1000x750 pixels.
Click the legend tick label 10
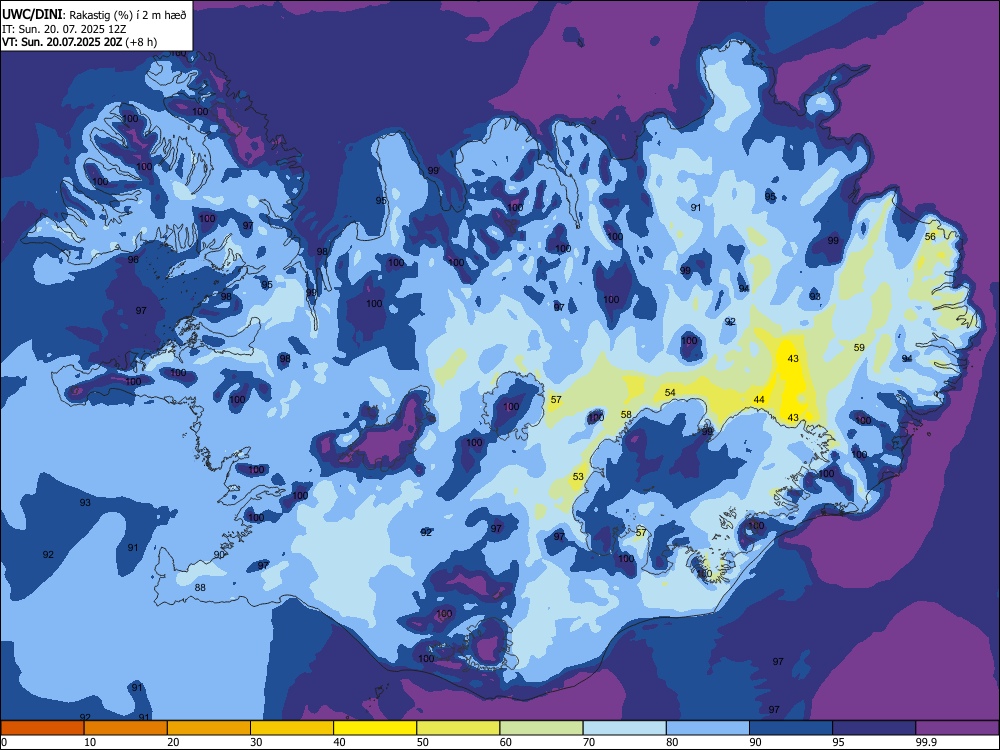point(90,742)
